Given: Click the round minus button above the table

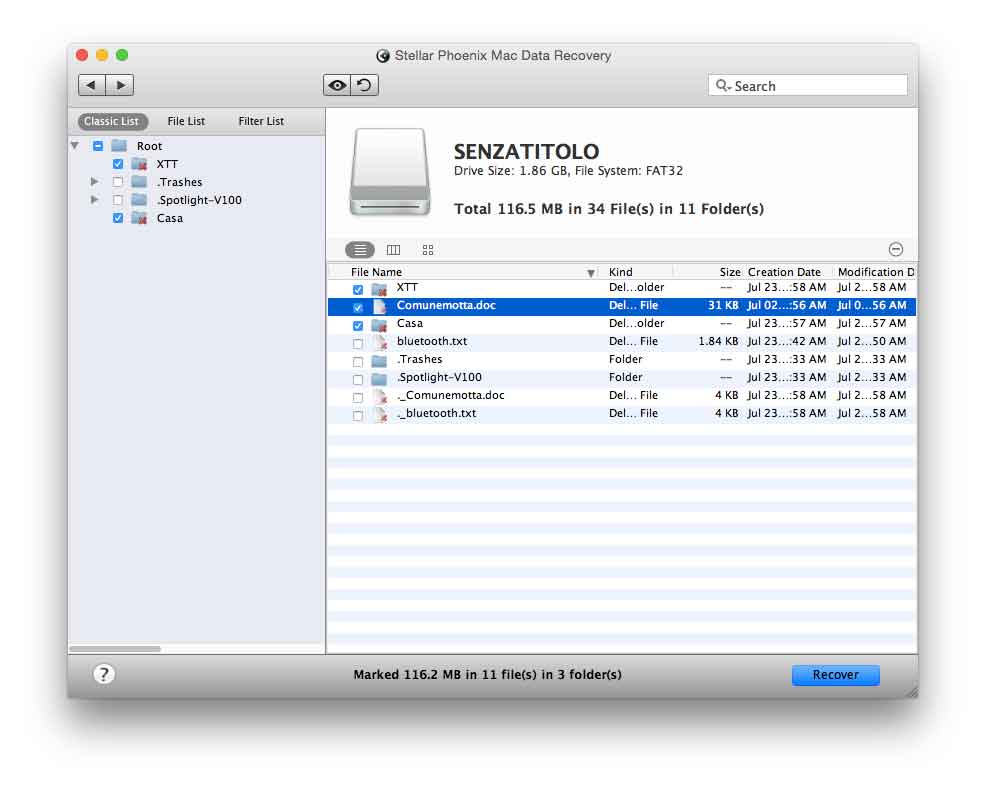Looking at the screenshot, I should coord(896,249).
